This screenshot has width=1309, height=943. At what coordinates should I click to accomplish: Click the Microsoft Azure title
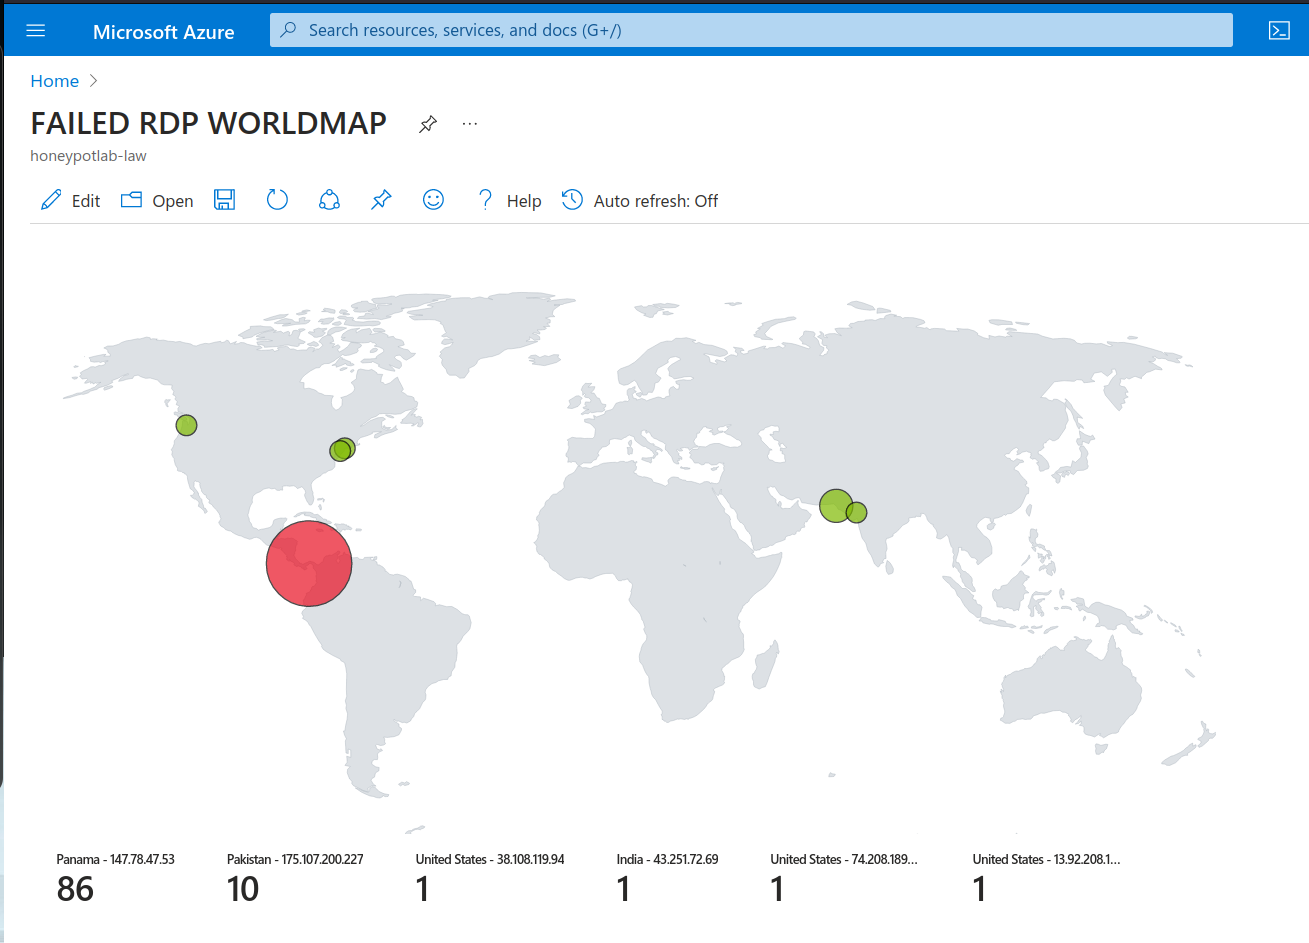coord(163,32)
